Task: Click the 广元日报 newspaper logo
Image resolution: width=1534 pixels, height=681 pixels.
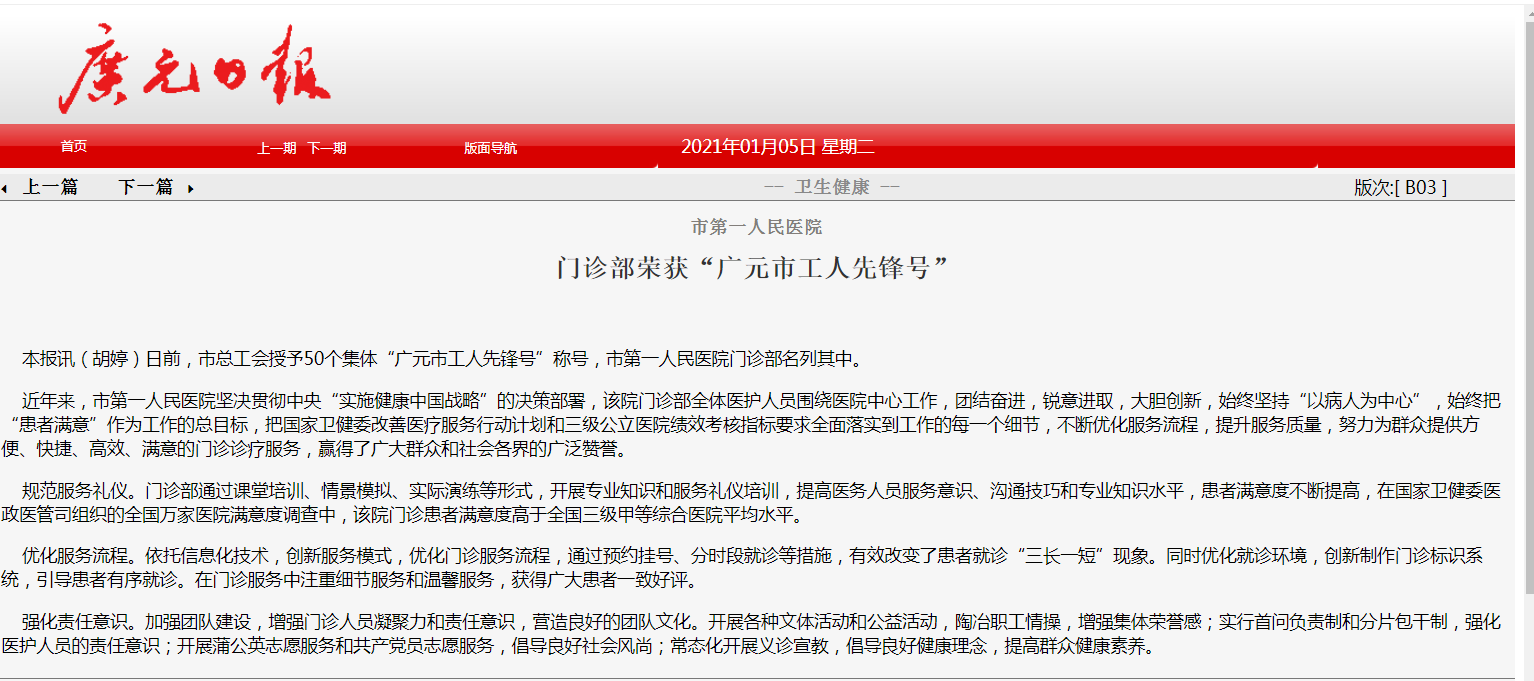Action: pos(195,70)
